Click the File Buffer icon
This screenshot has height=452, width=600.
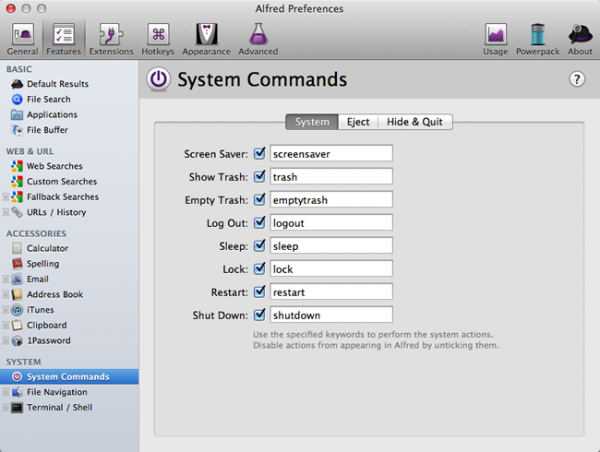pyautogui.click(x=17, y=130)
